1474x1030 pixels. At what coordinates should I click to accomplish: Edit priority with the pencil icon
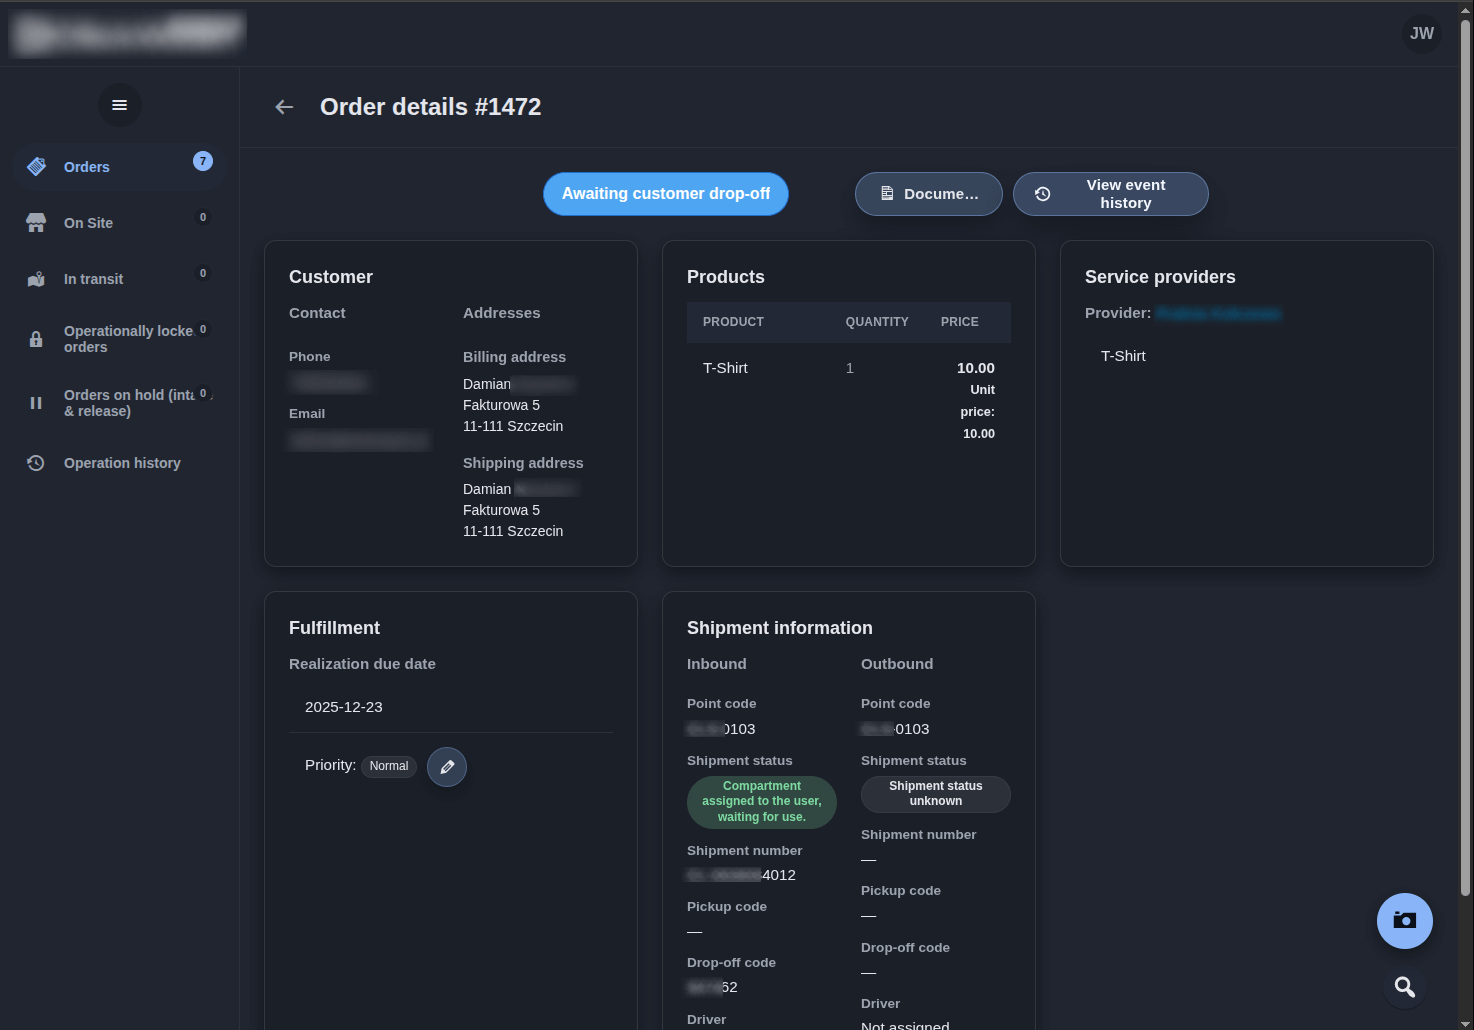pyautogui.click(x=447, y=767)
